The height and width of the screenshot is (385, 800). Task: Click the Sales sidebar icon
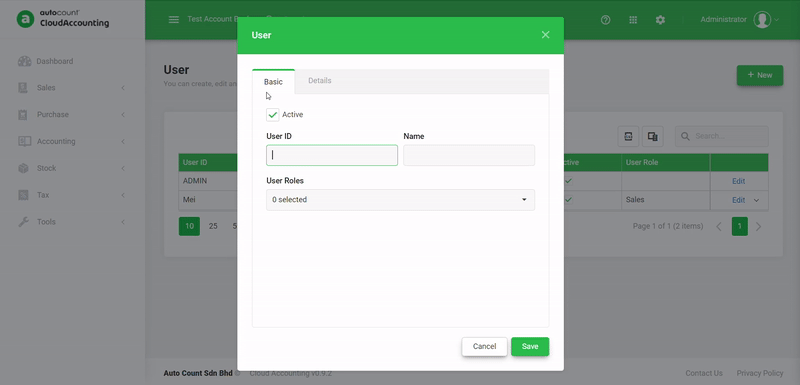[x=23, y=88]
